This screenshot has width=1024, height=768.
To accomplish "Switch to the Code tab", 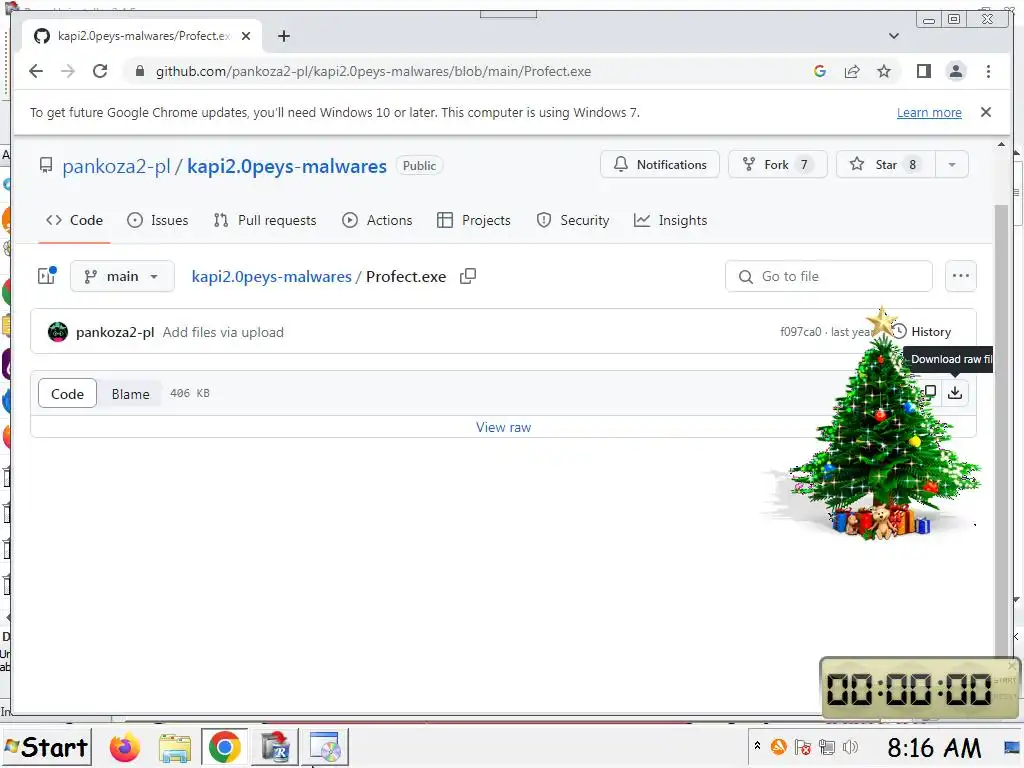I will click(x=74, y=220).
